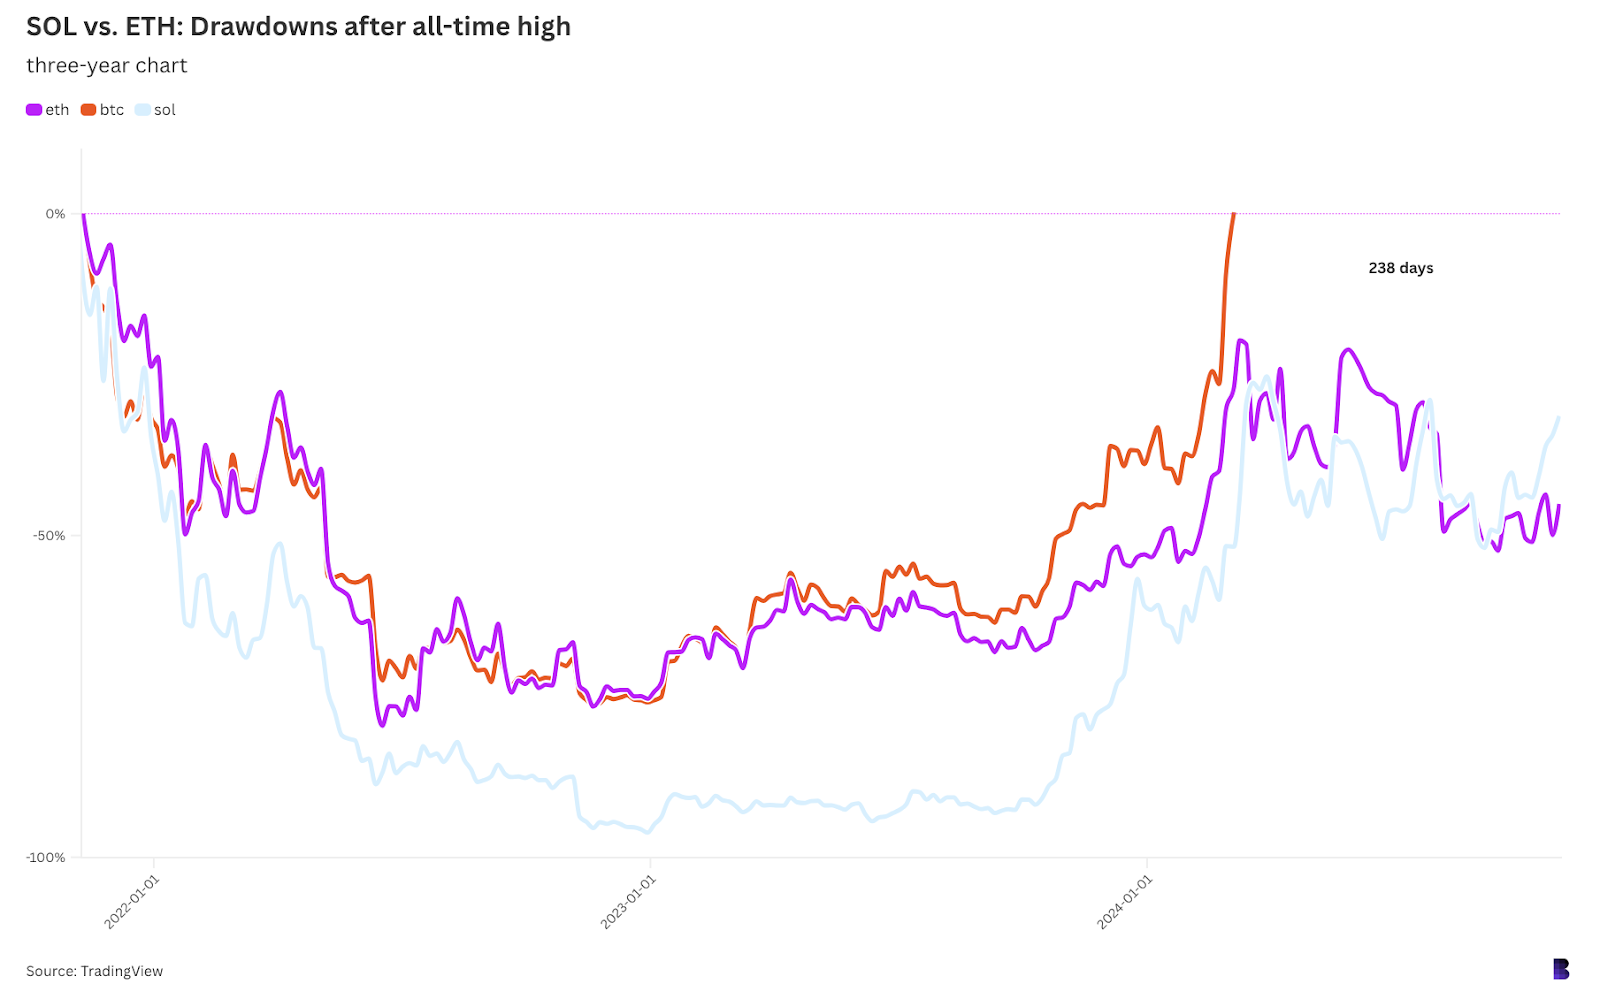Click the right end of the sol line
This screenshot has height=1007, width=1600.
[x=1558, y=419]
